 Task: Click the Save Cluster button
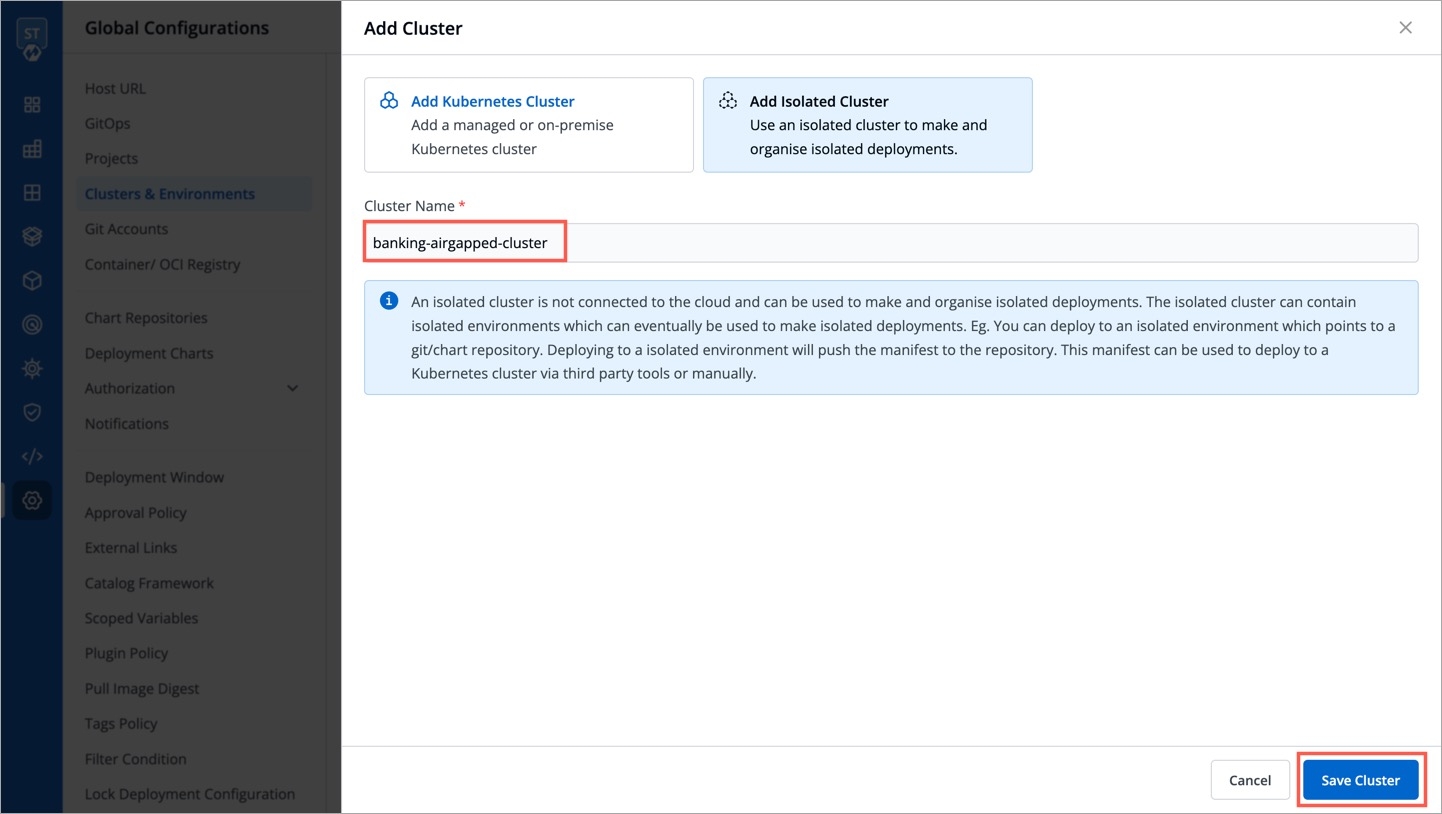1360,780
